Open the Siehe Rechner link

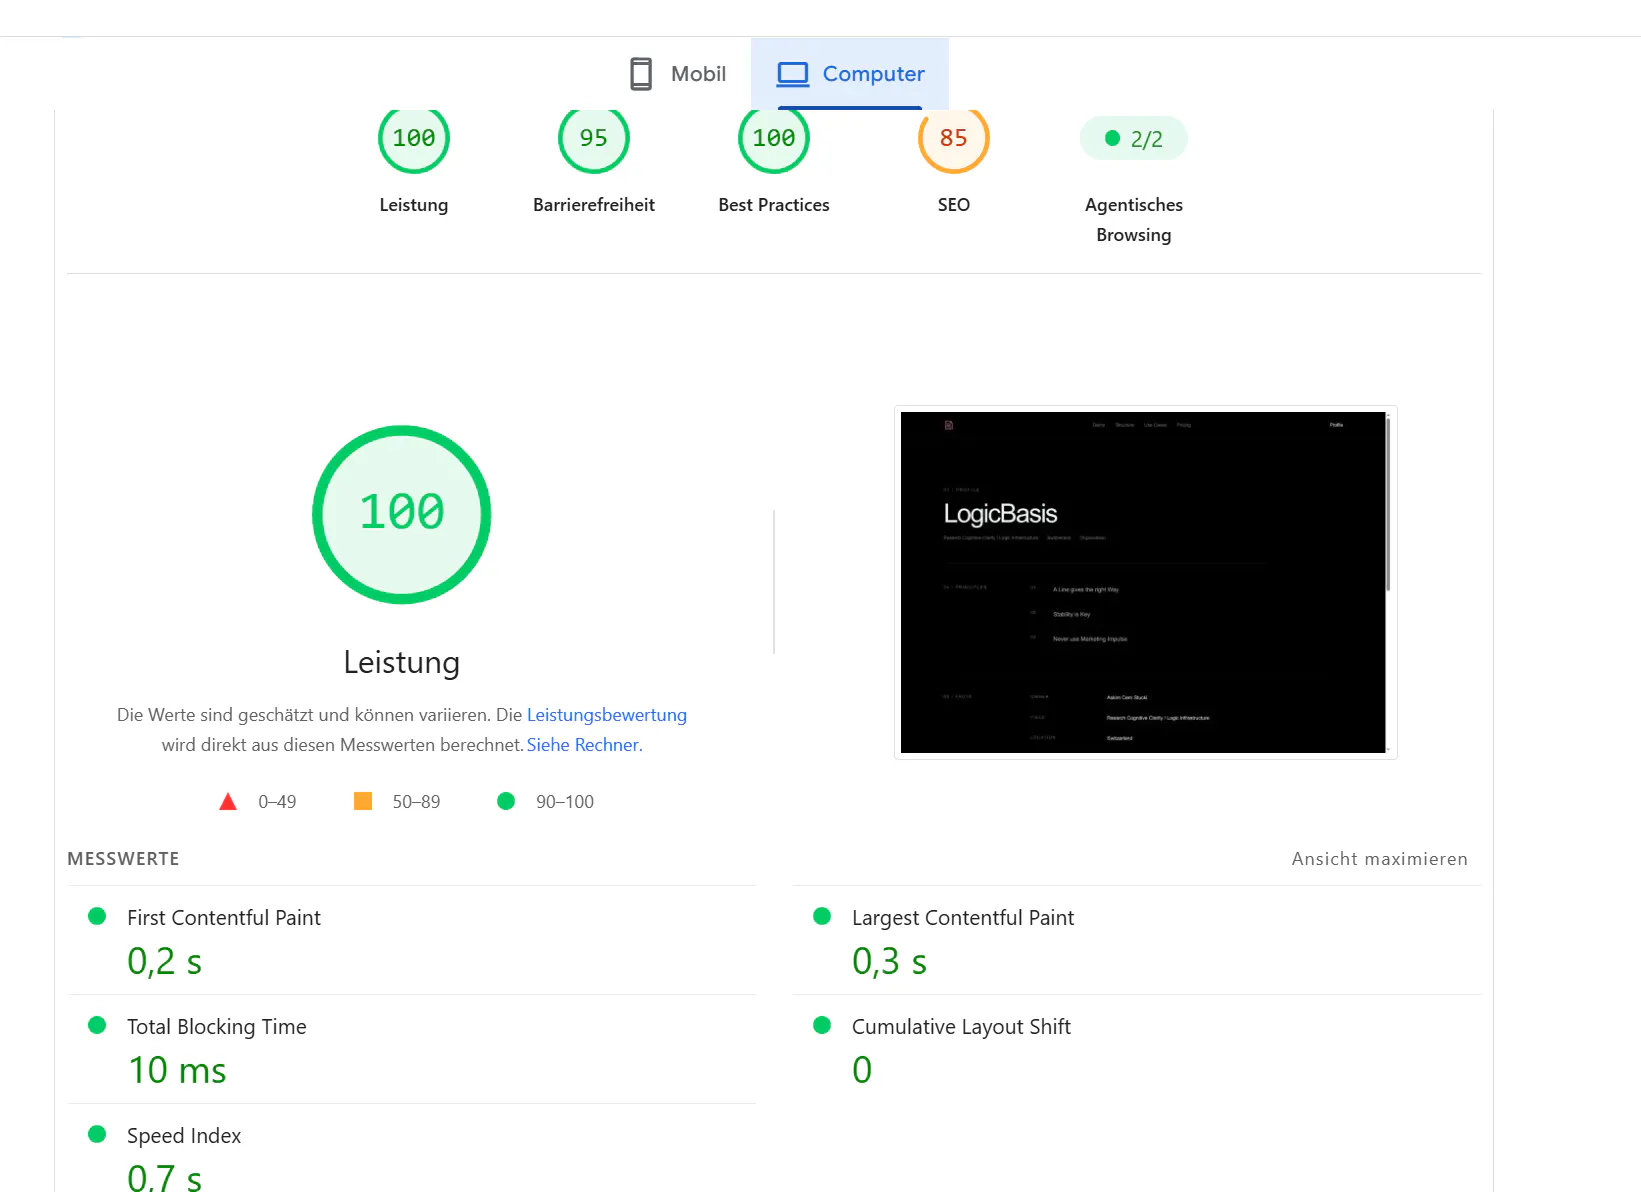[583, 745]
